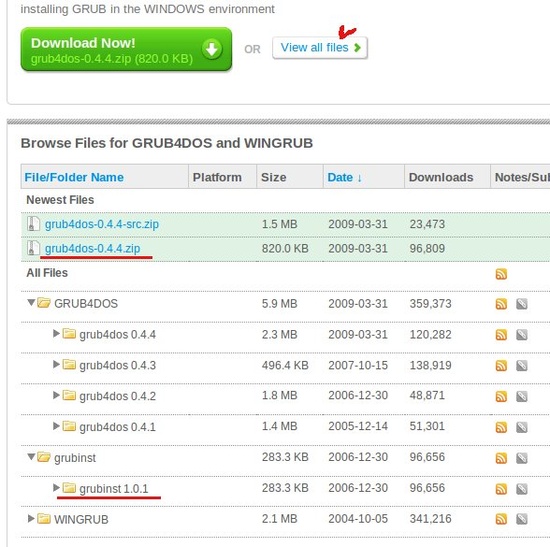
Task: Expand the grub4dos 0.4.4 folder arrow
Action: coord(56,333)
